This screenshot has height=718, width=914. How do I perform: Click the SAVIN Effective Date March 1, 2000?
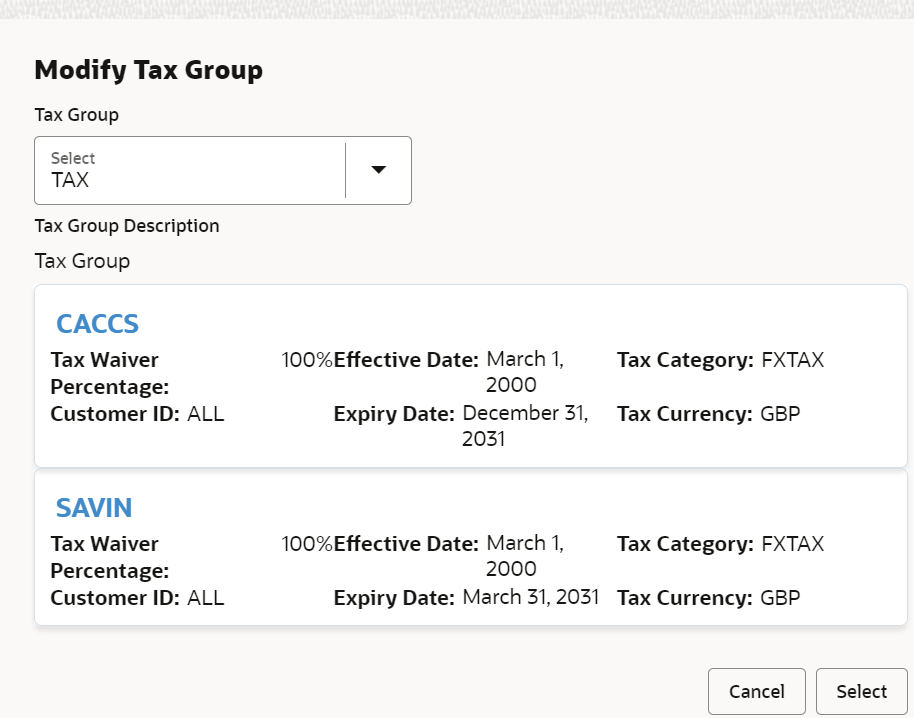pos(525,555)
